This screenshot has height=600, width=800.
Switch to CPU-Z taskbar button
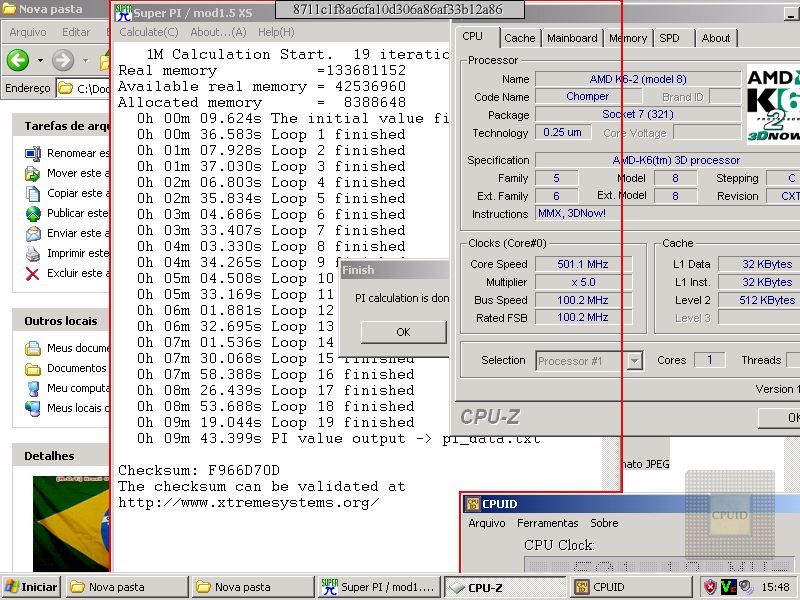tap(505, 587)
